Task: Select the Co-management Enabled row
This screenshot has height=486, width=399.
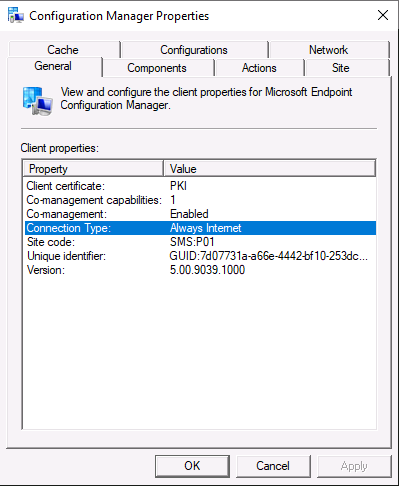Action: click(x=200, y=214)
